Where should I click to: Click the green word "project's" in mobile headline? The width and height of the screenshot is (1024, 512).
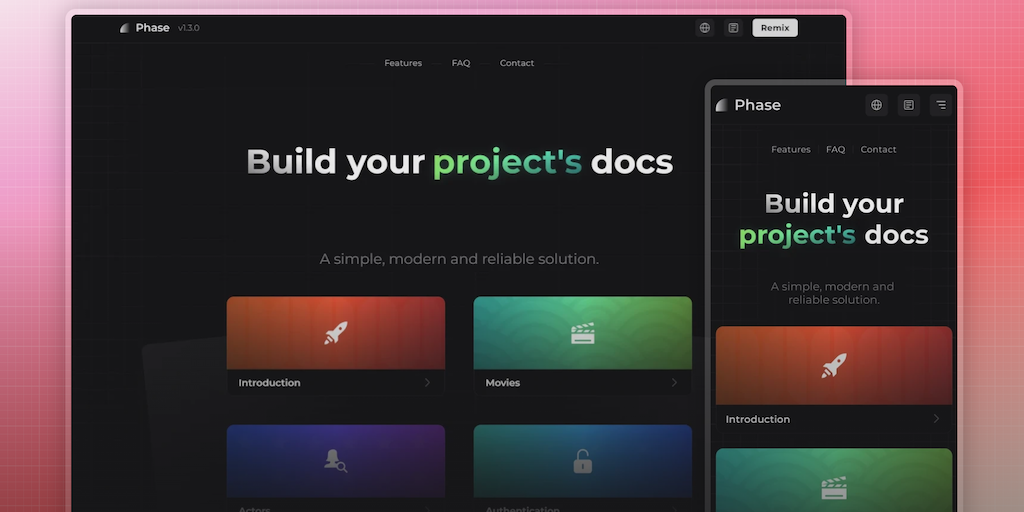797,235
